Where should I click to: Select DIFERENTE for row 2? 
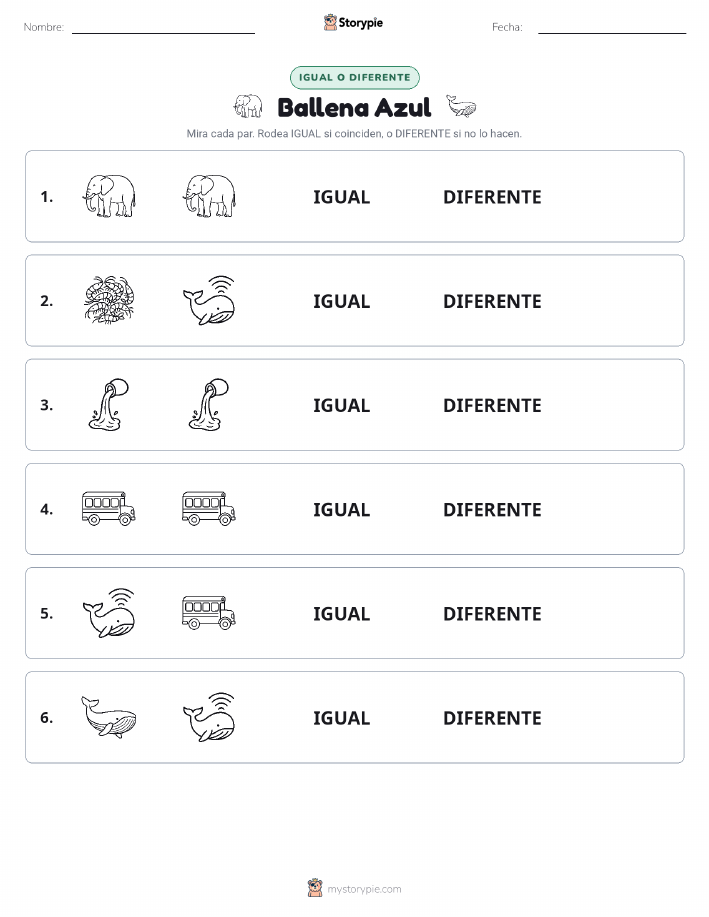[x=492, y=301]
